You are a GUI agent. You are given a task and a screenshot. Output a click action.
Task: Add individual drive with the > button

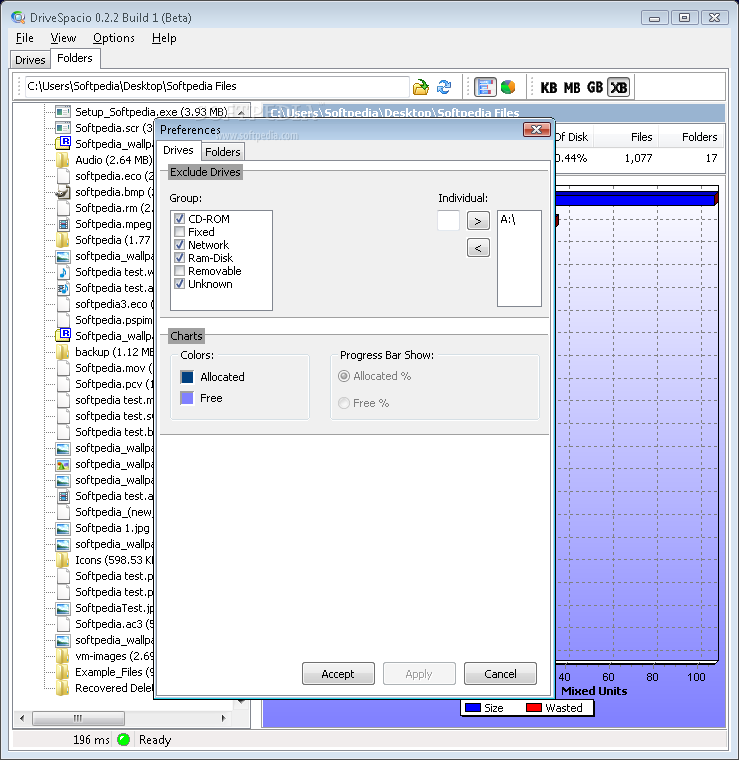click(x=478, y=221)
